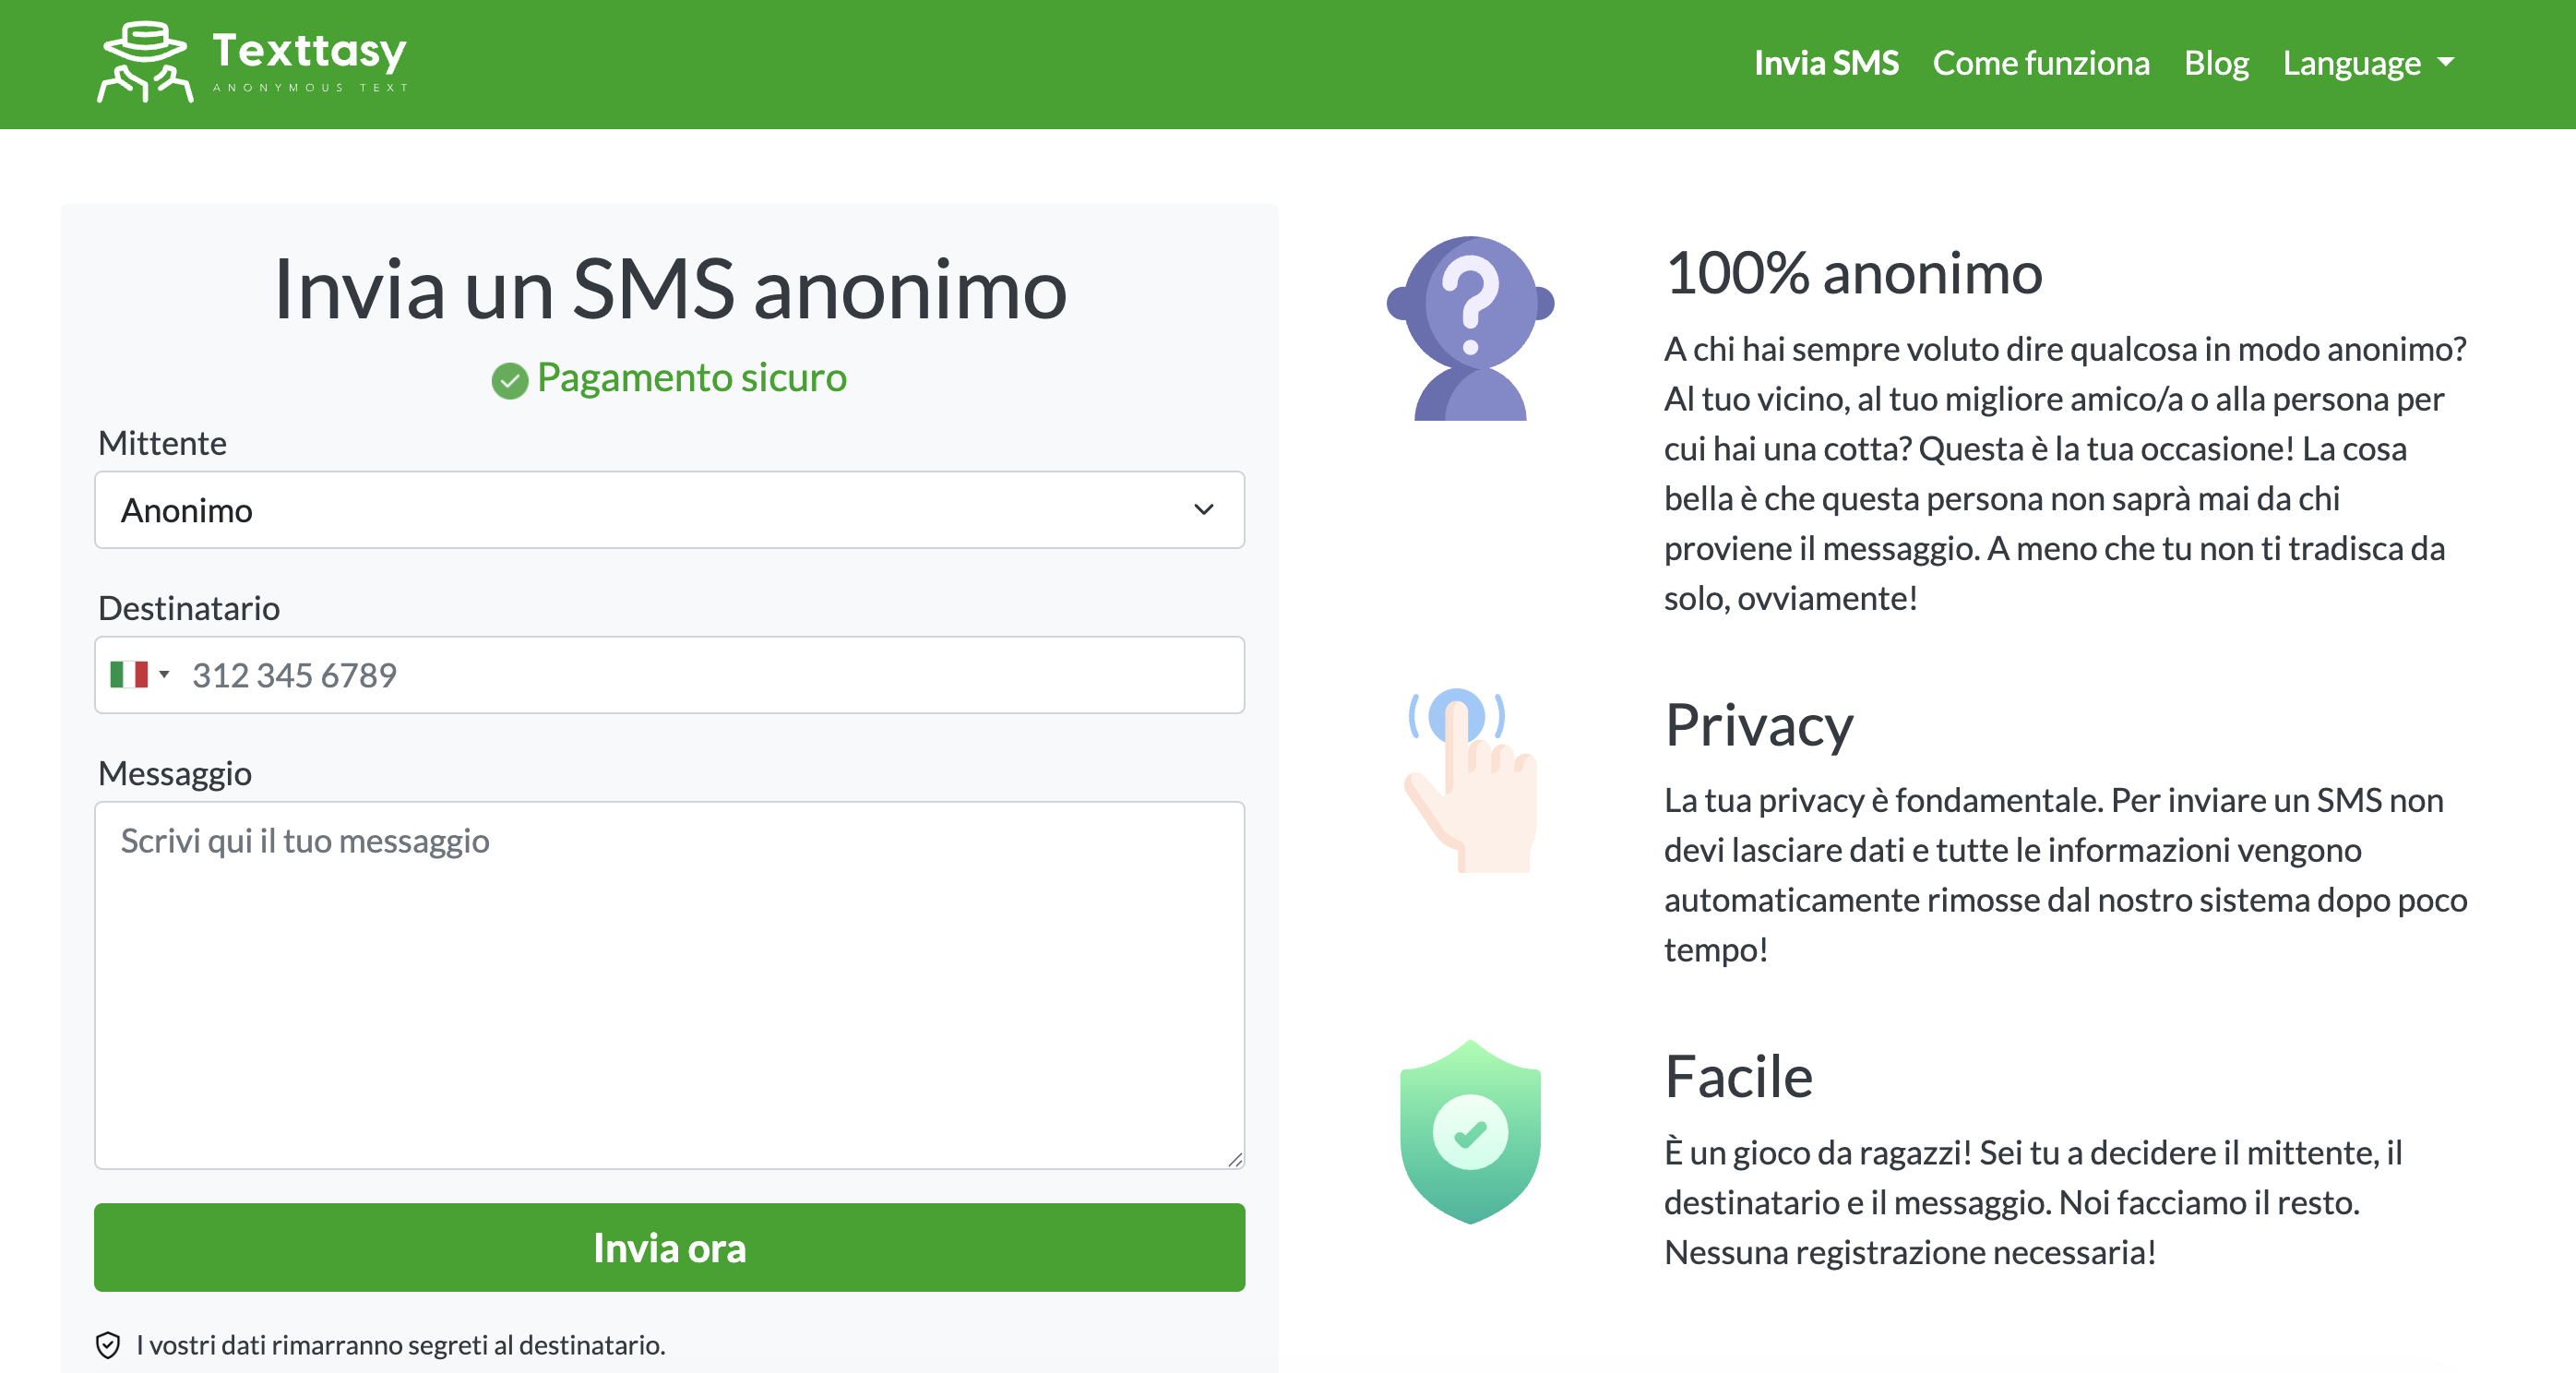Go to Invia SMS in navigation
Image resolution: width=2576 pixels, height=1373 pixels.
(x=1825, y=63)
